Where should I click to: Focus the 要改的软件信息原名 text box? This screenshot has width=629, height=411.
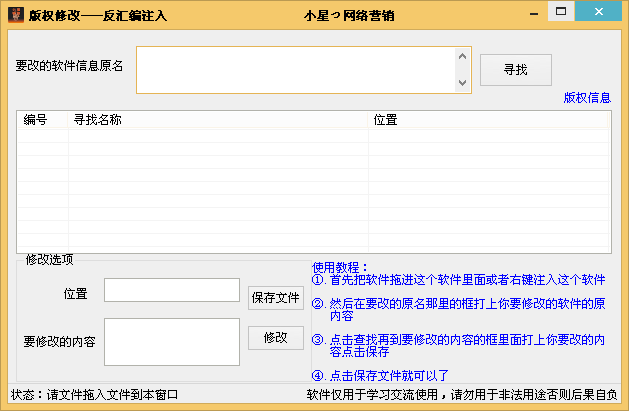pyautogui.click(x=295, y=69)
